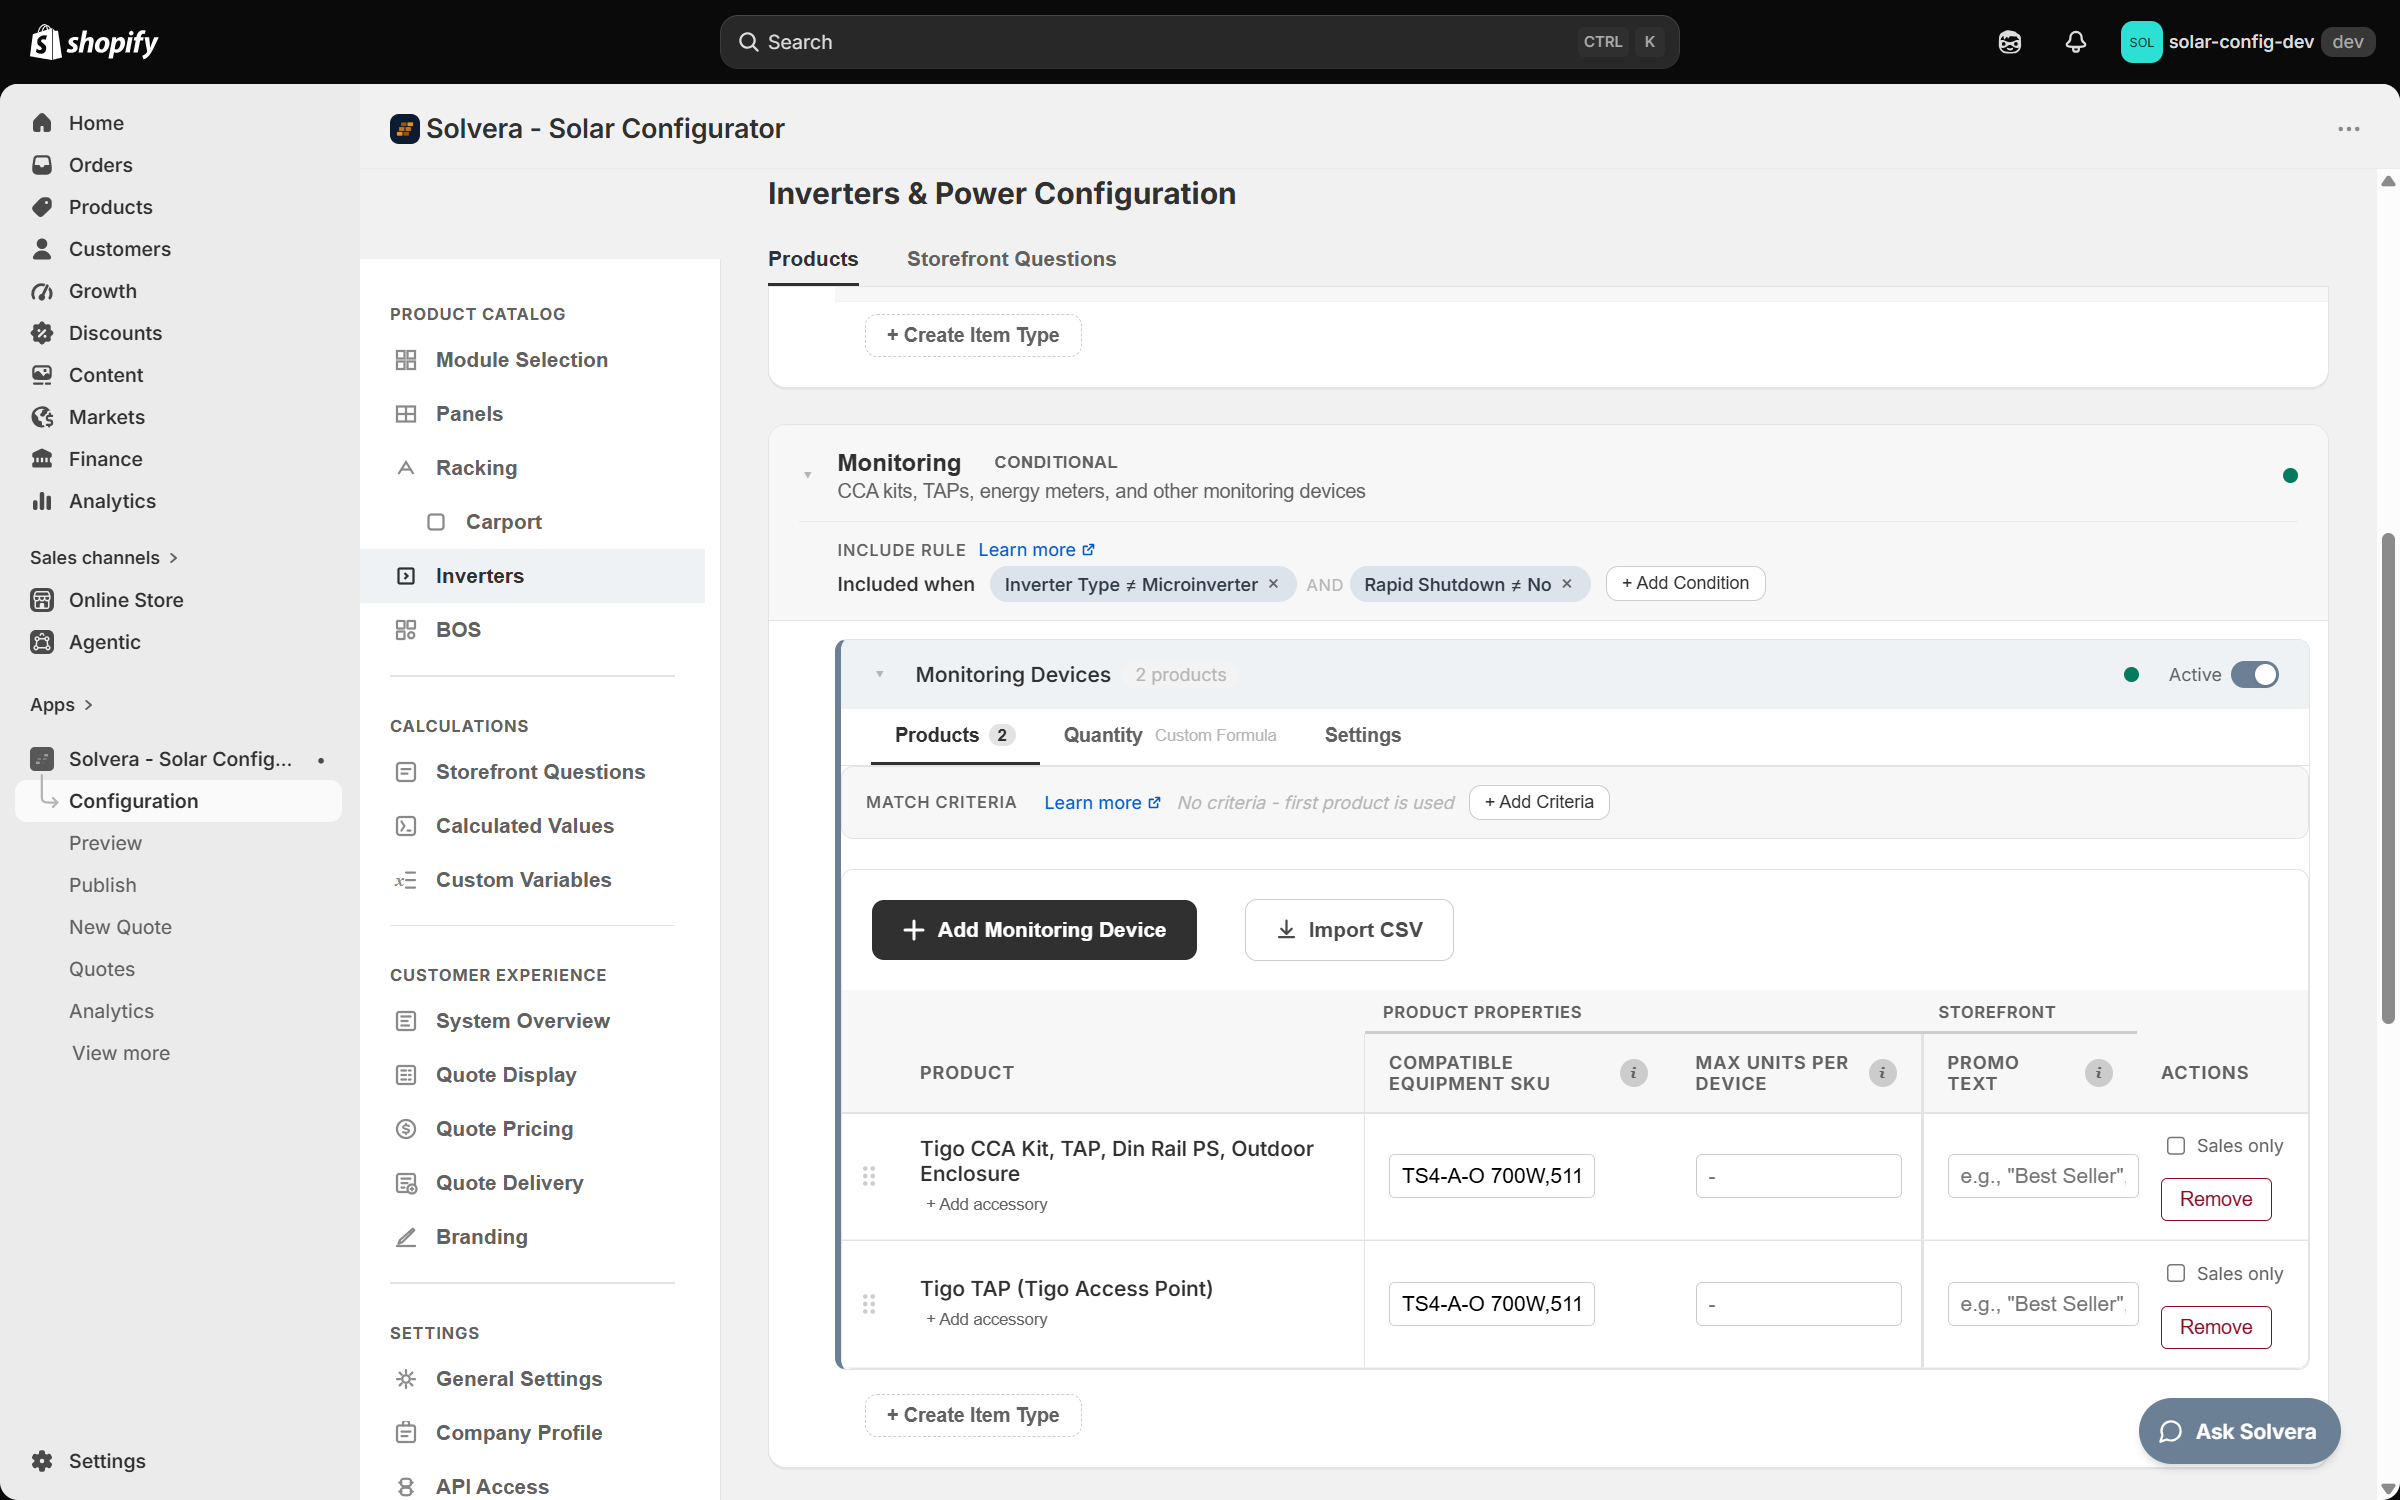Collapse the Monitoring section

pyautogui.click(x=807, y=475)
